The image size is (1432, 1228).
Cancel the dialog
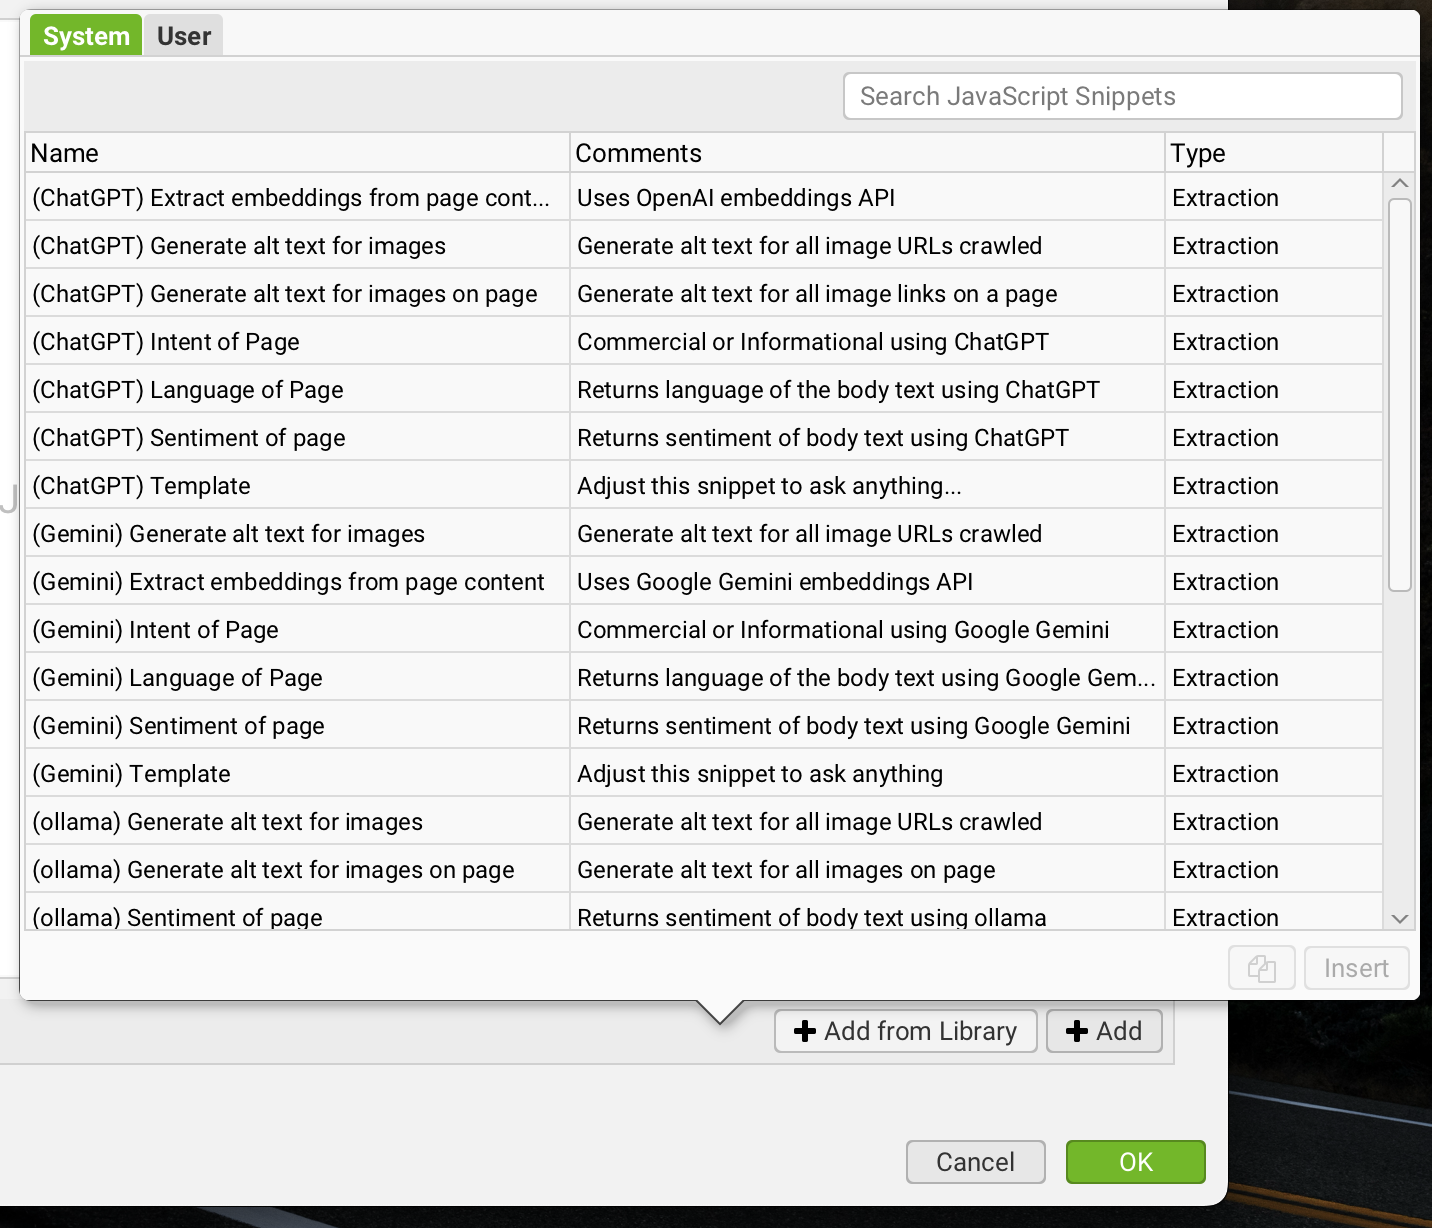click(x=975, y=1162)
